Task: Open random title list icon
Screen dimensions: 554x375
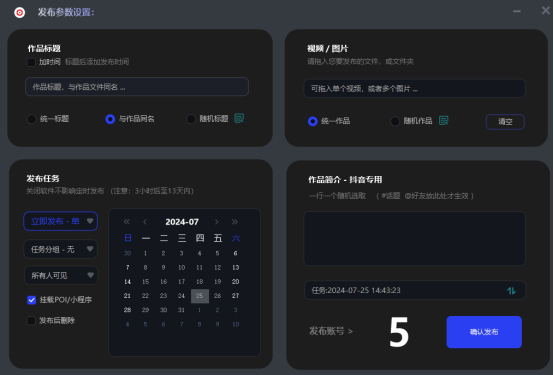Action: tap(239, 118)
